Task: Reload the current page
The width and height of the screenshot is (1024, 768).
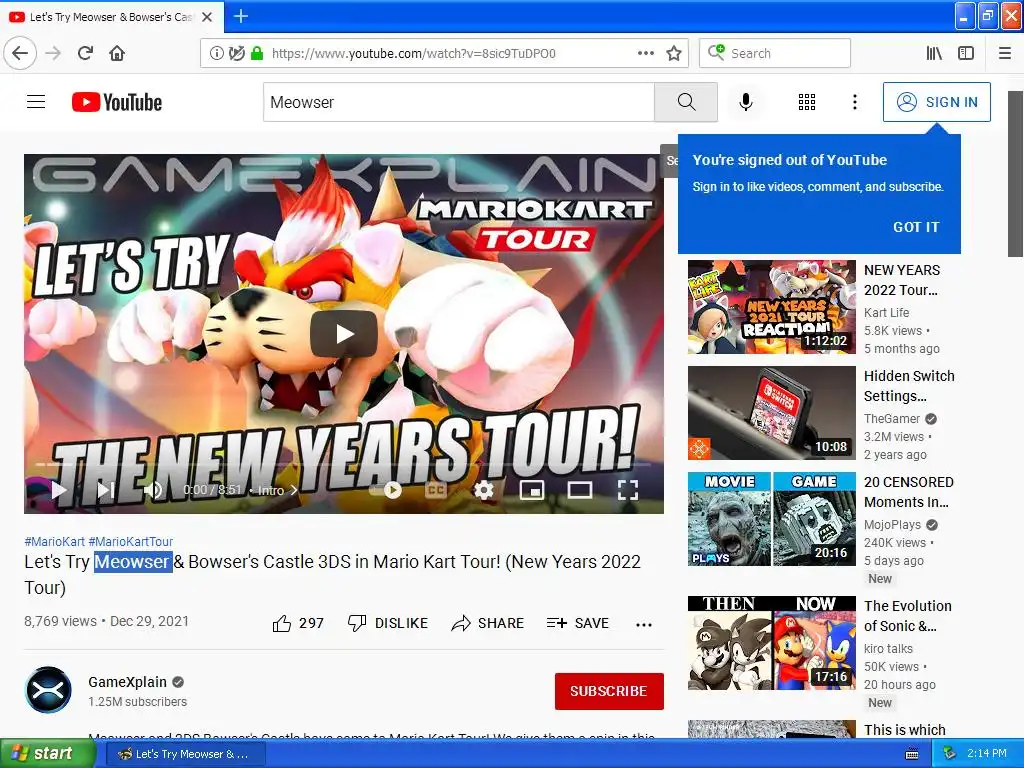Action: pyautogui.click(x=86, y=53)
